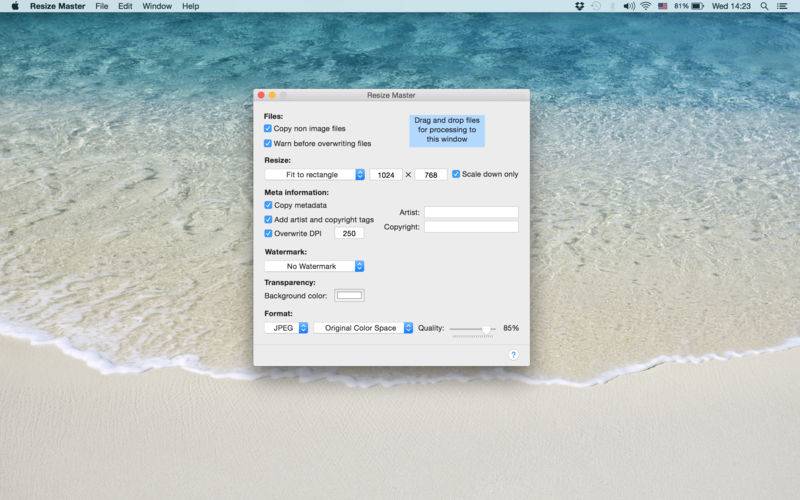Open the Apple menu

click(15, 6)
